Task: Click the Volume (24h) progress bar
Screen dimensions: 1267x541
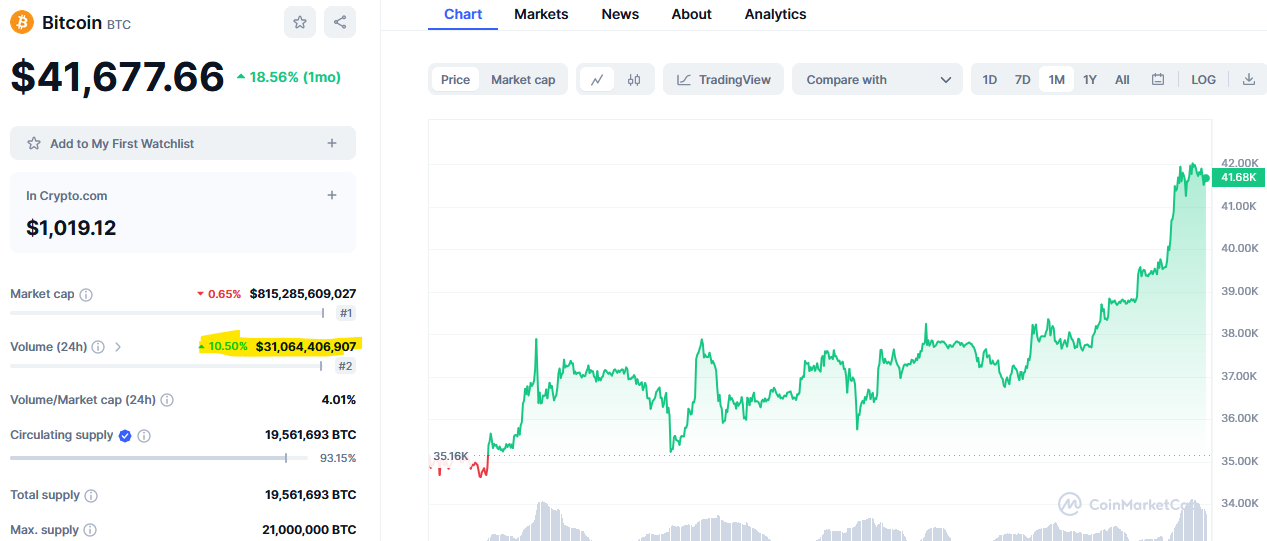Action: [167, 366]
